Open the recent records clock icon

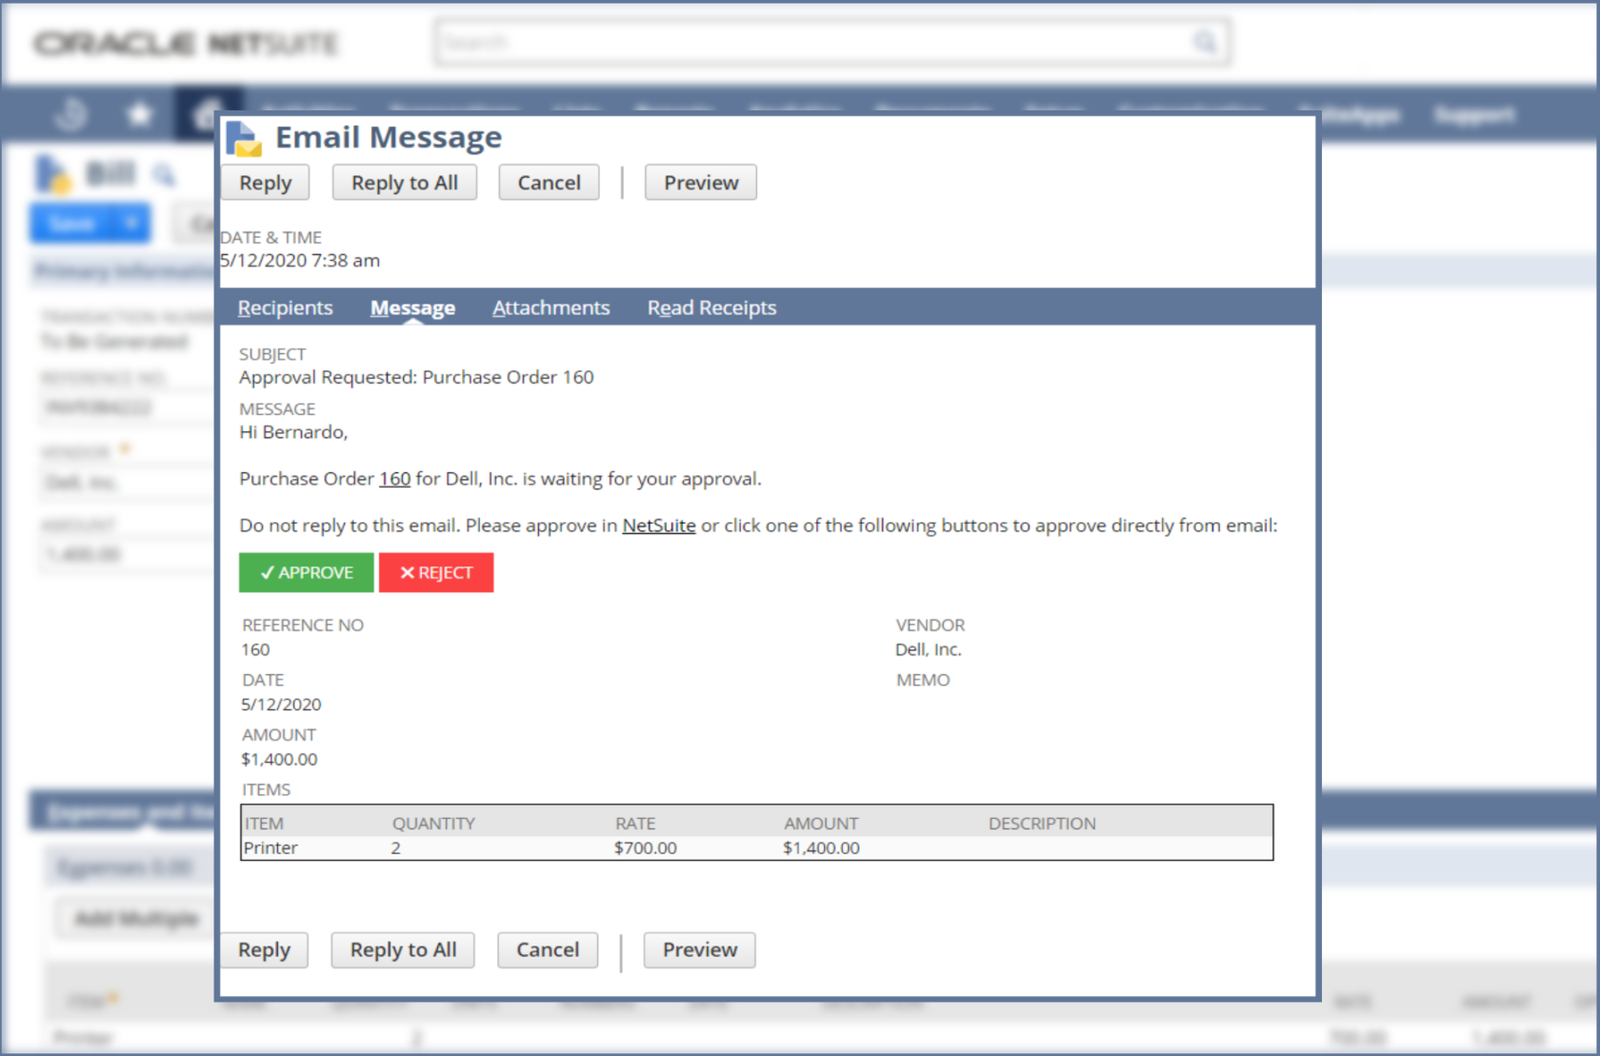[71, 115]
